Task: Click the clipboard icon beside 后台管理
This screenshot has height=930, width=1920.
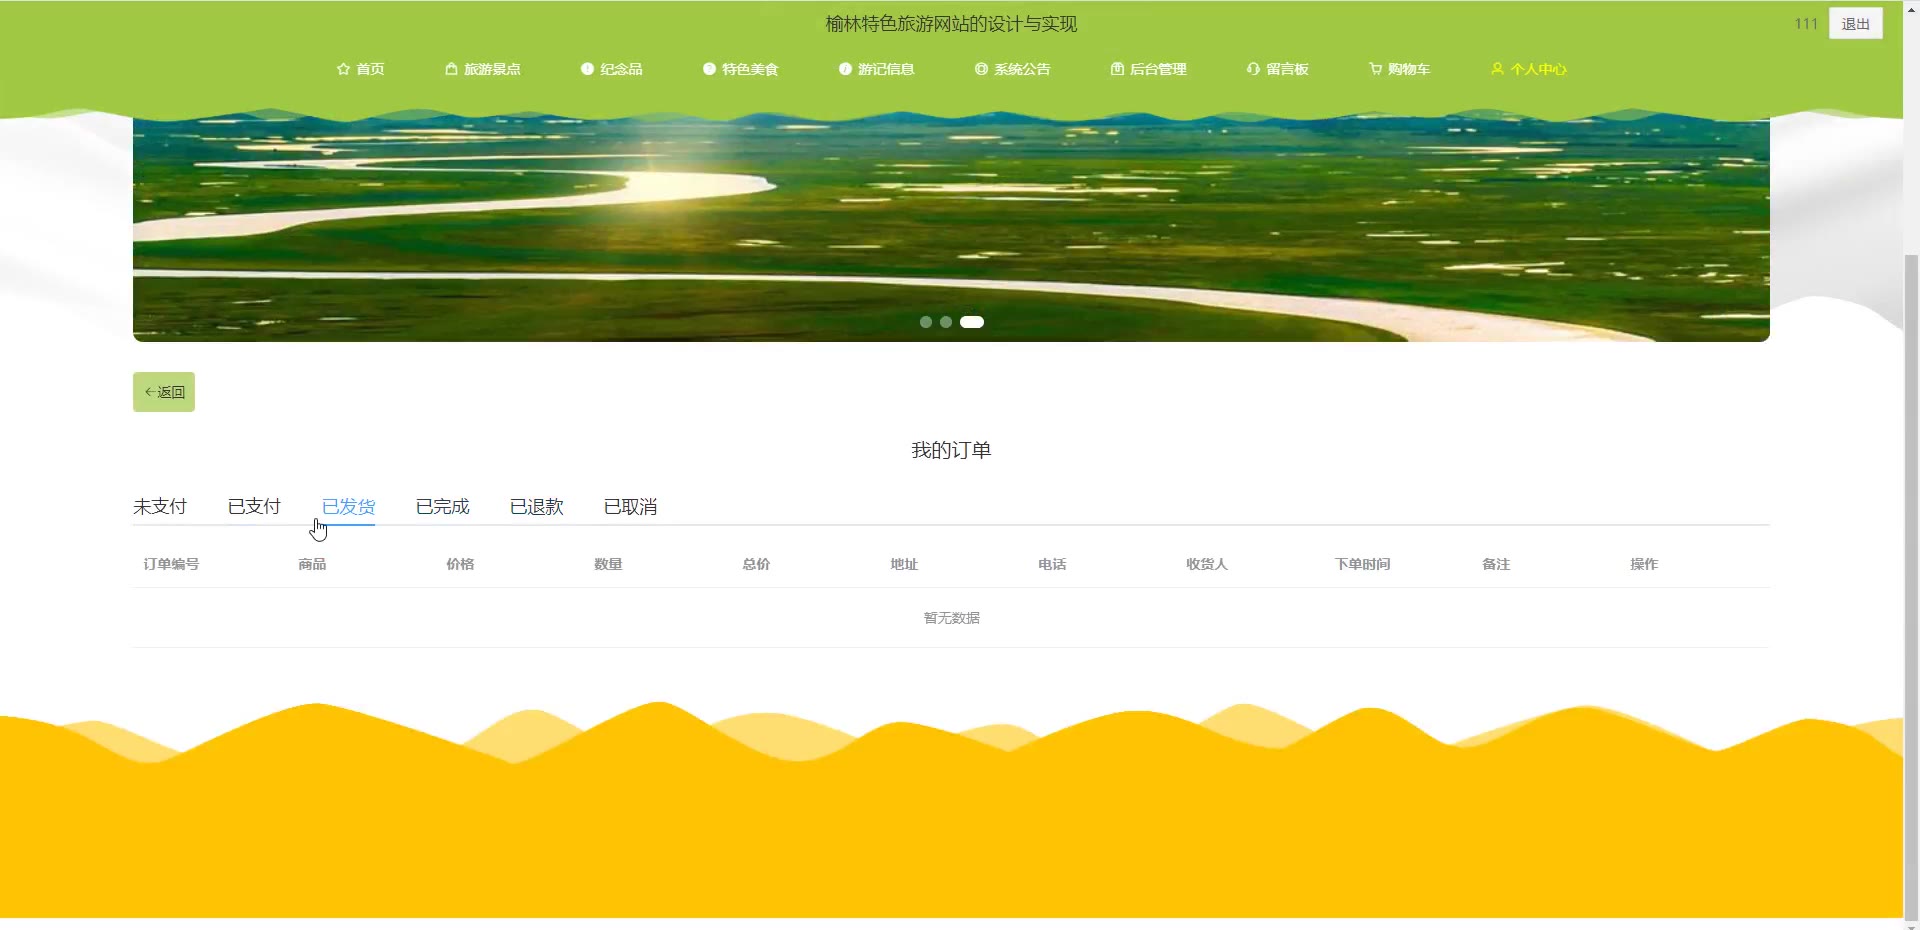Action: coord(1117,69)
